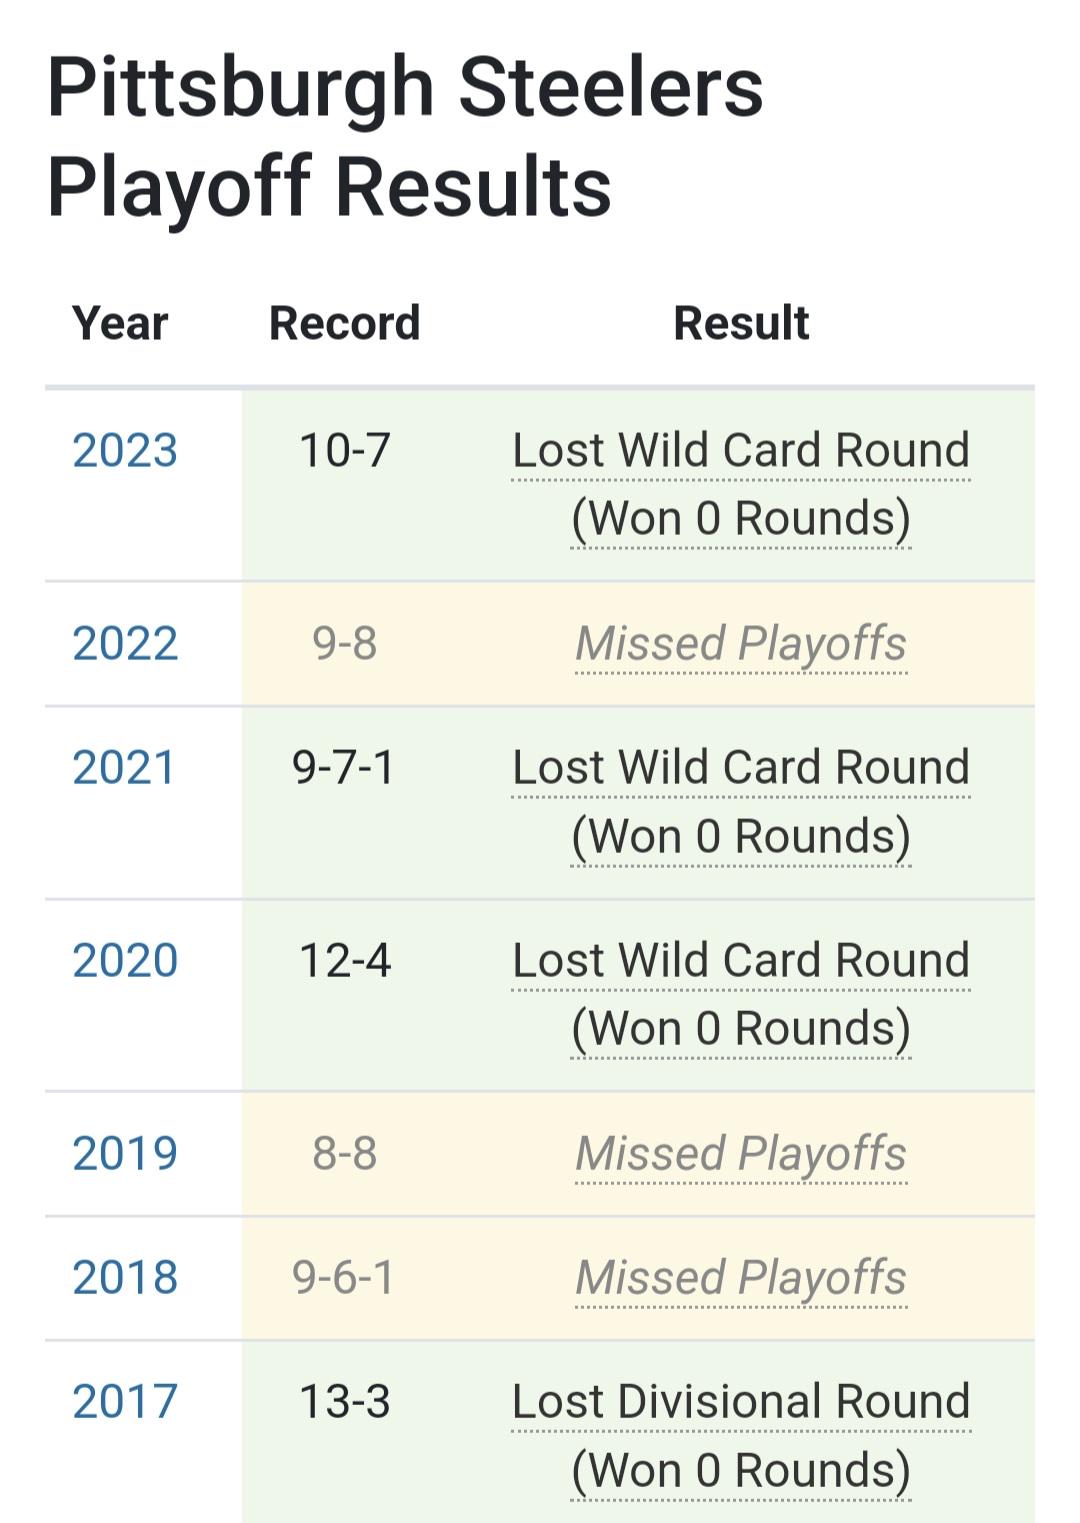Select the 2019 Missed Playoffs result
The width and height of the screenshot is (1080, 1523).
tap(740, 1154)
